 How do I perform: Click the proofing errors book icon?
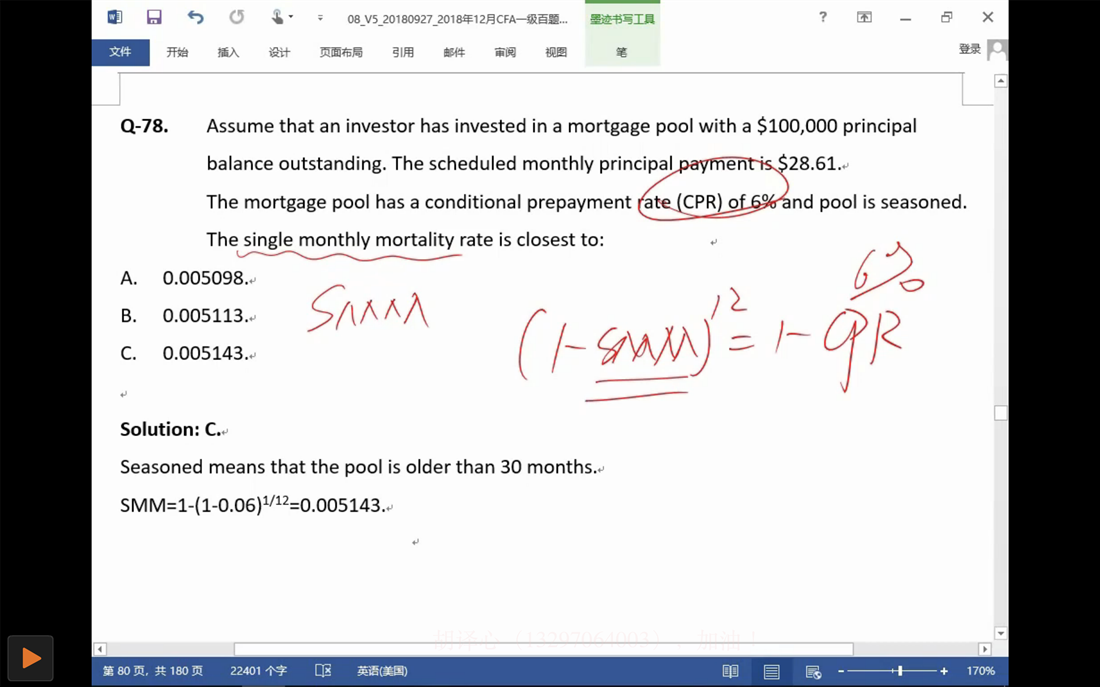pyautogui.click(x=323, y=671)
